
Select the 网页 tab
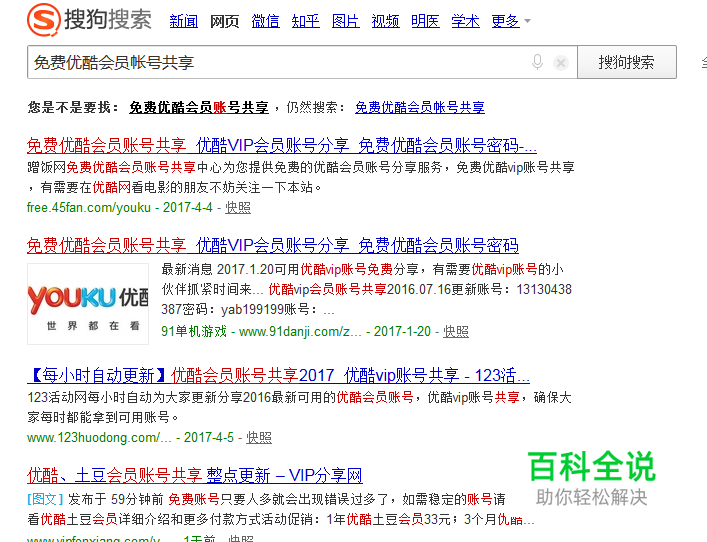pos(224,21)
